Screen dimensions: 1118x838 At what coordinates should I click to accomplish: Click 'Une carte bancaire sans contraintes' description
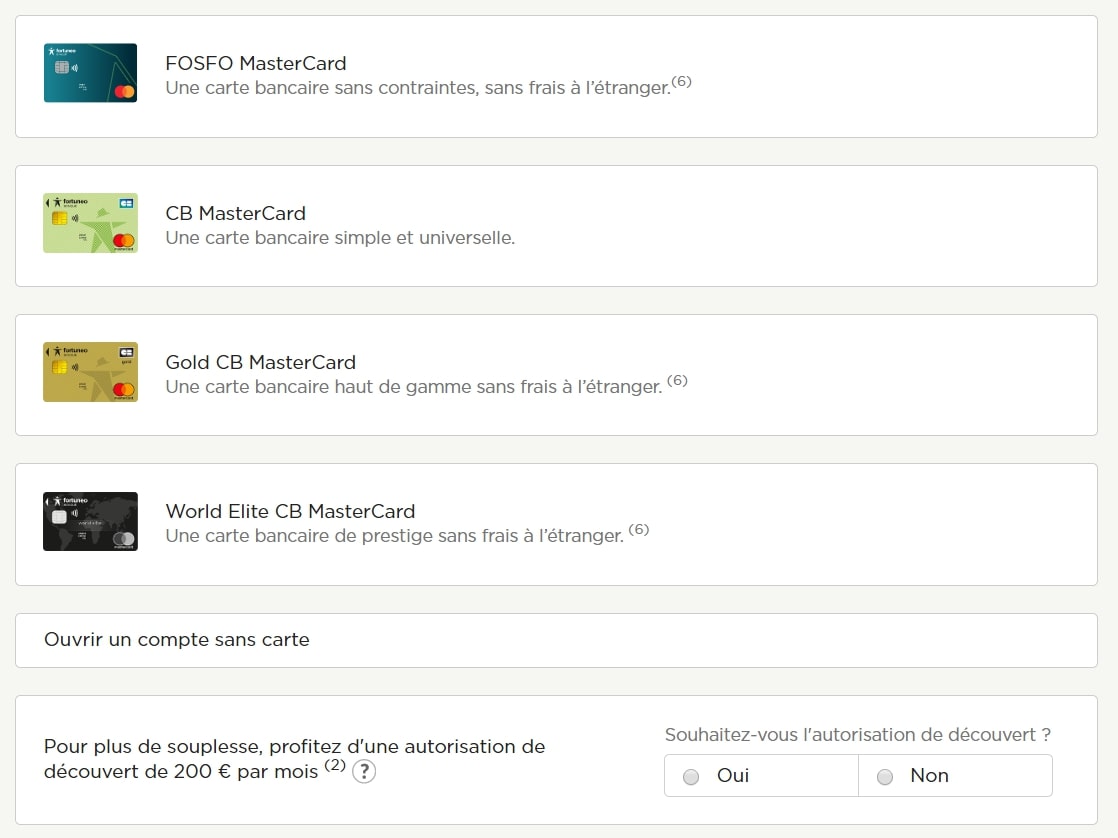pyautogui.click(x=419, y=88)
